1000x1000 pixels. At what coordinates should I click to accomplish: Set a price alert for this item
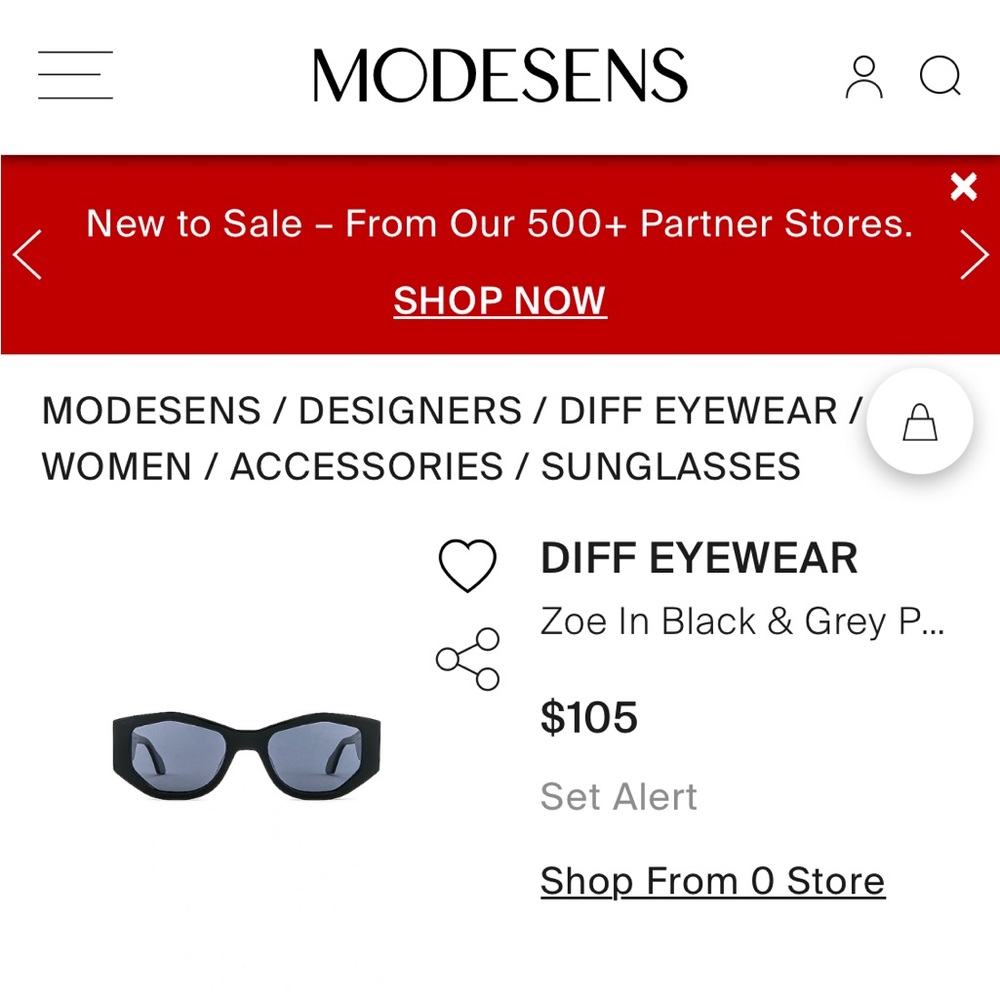pyautogui.click(x=618, y=797)
